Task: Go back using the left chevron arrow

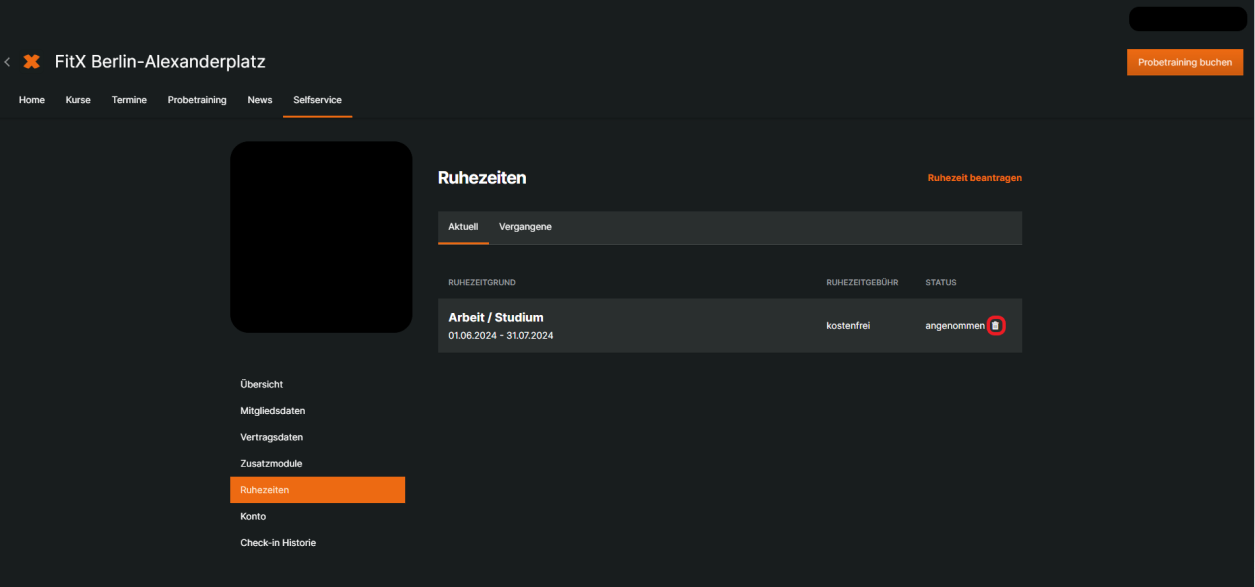Action: click(x=7, y=62)
